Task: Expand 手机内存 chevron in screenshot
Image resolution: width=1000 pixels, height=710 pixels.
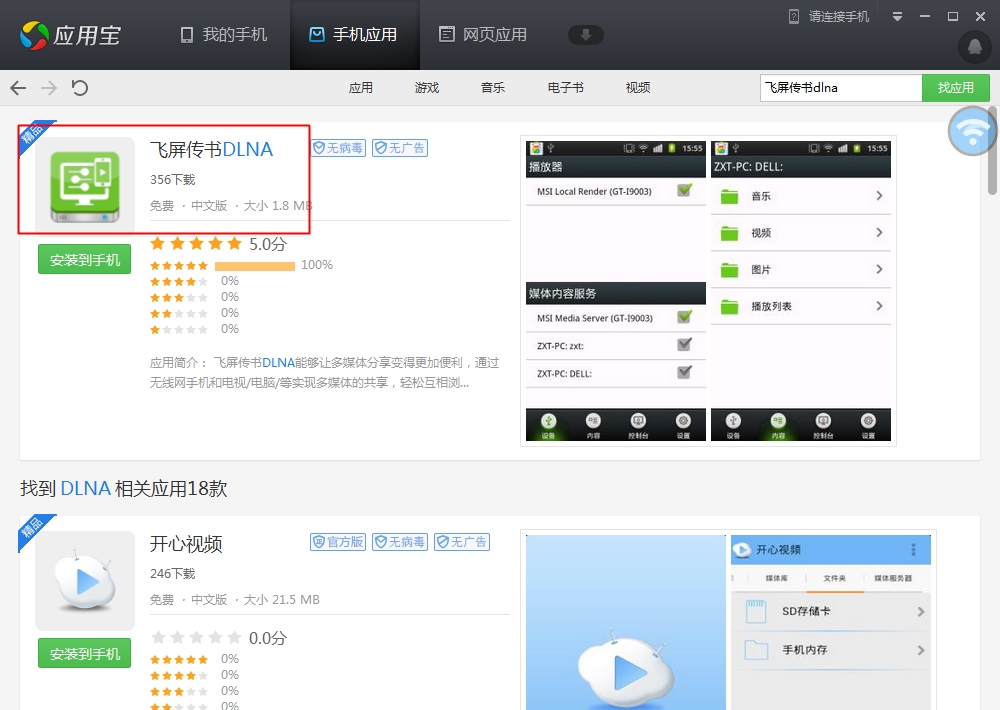Action: point(920,651)
